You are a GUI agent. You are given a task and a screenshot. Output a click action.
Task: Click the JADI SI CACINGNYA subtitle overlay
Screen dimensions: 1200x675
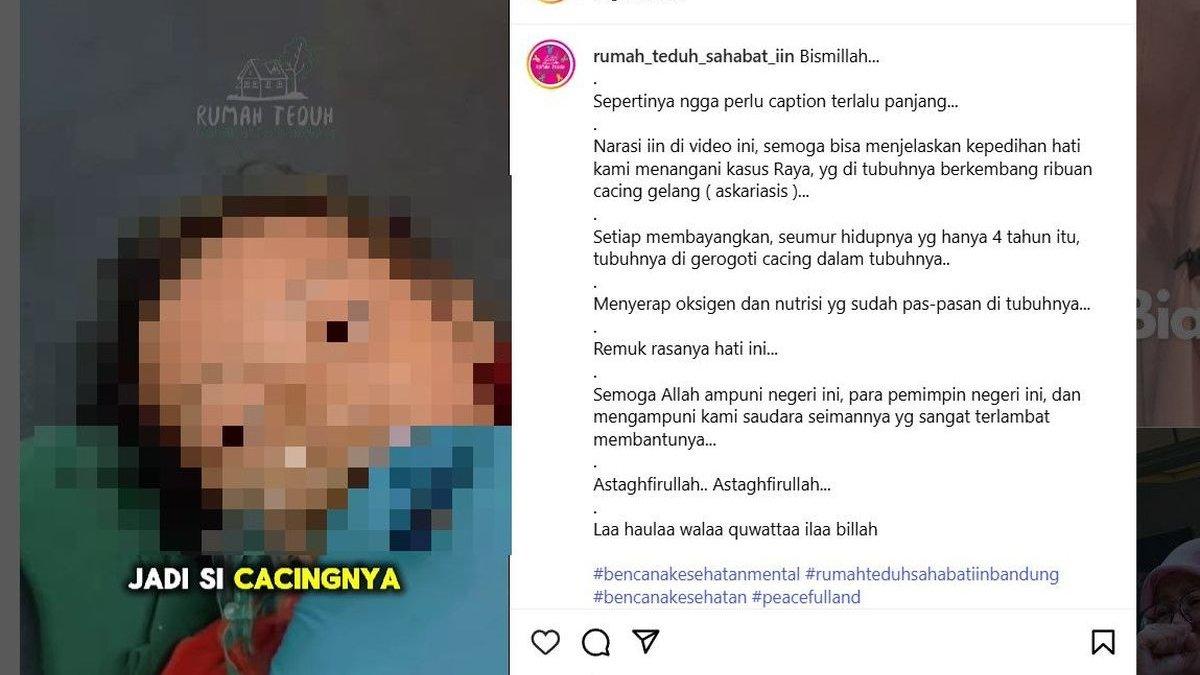pos(264,579)
